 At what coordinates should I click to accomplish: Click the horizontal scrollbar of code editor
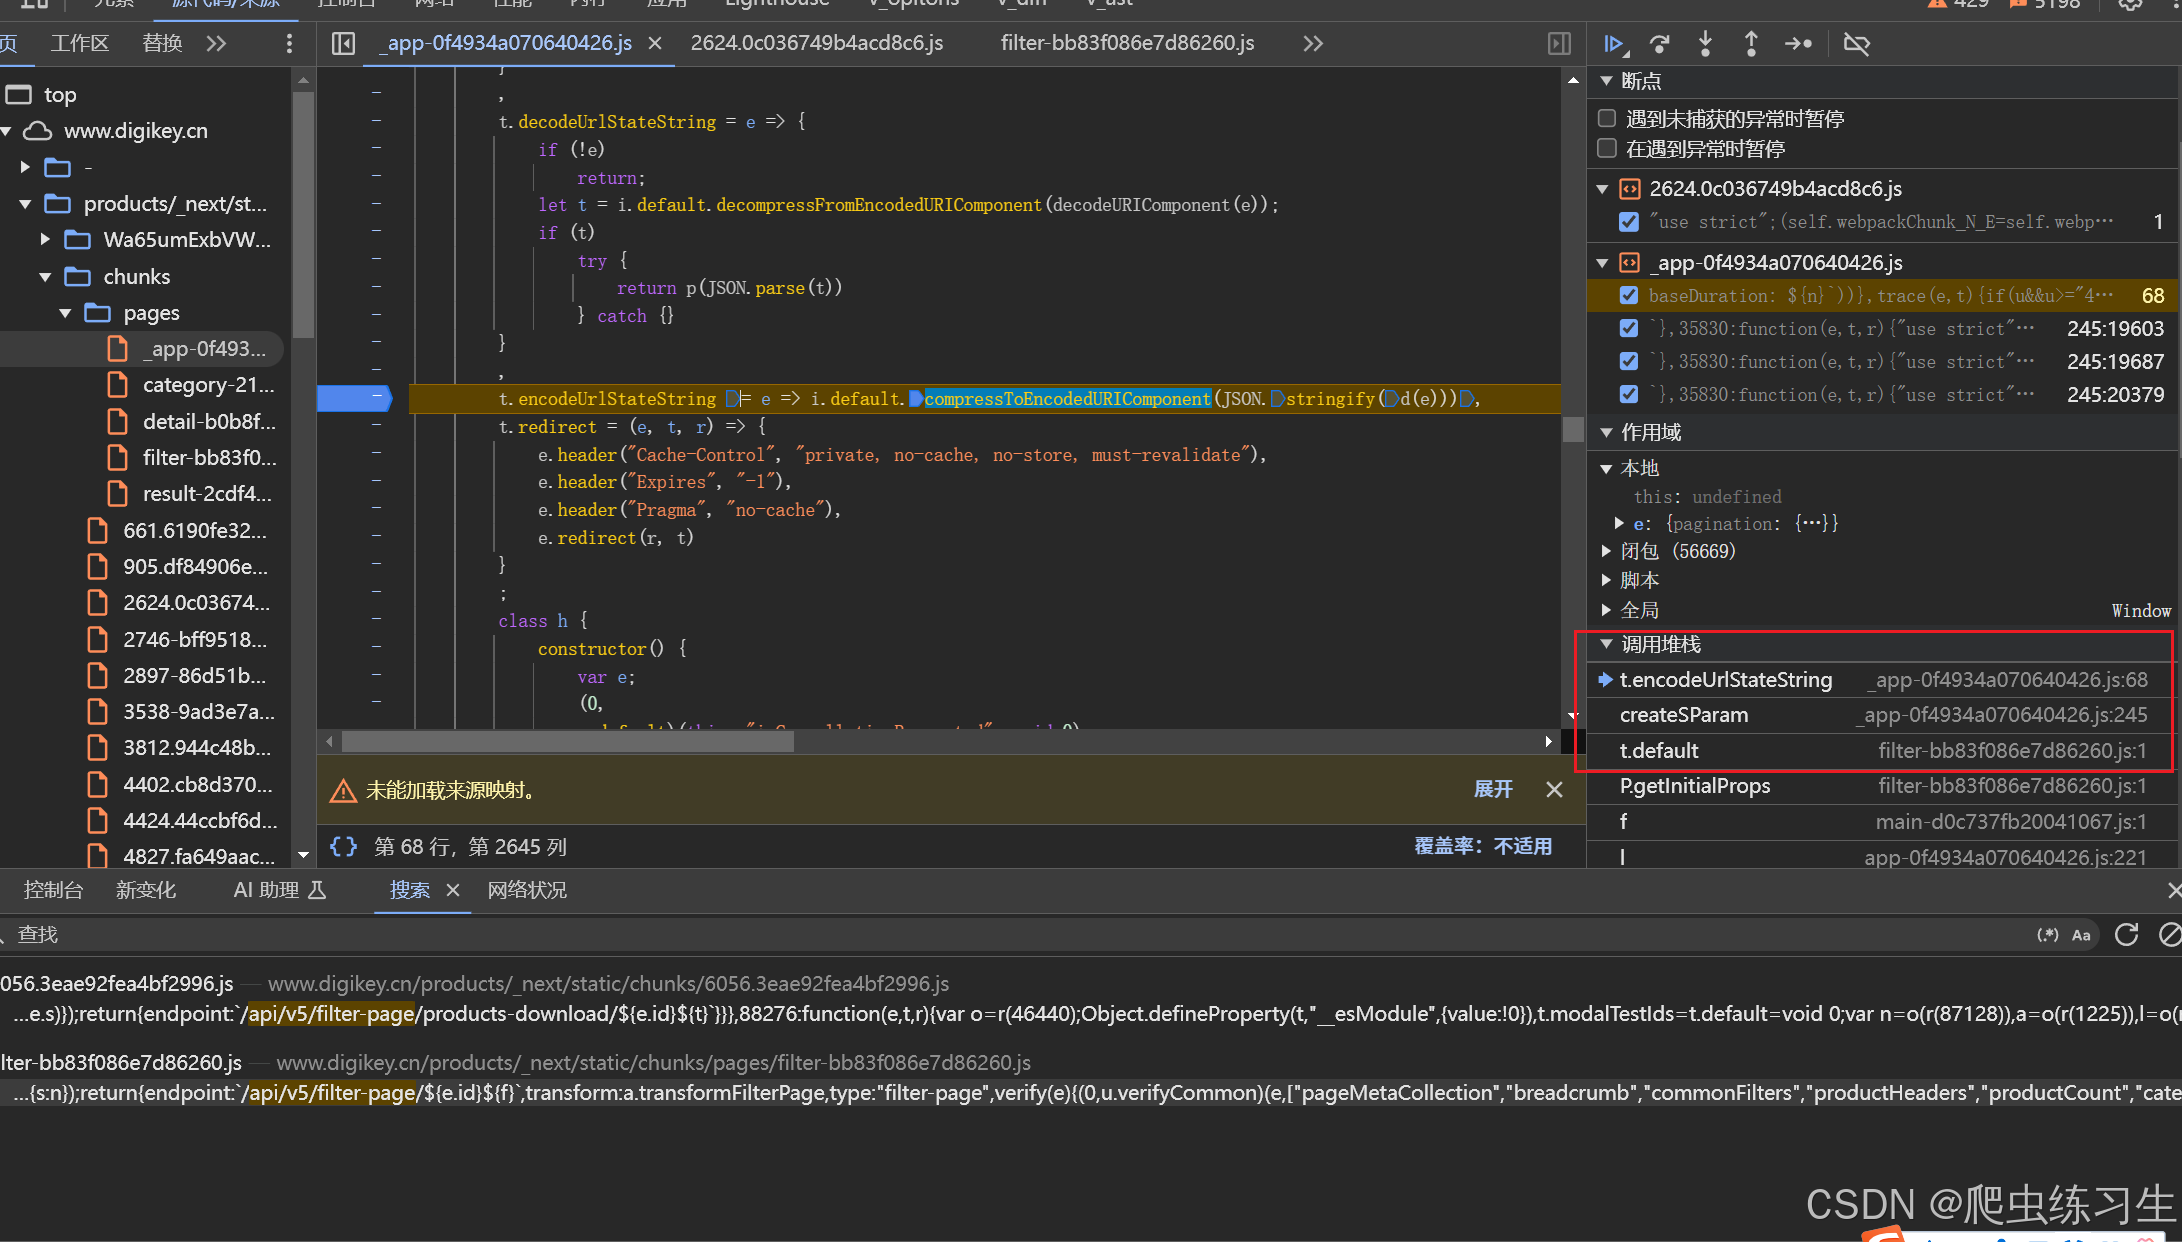click(x=567, y=741)
